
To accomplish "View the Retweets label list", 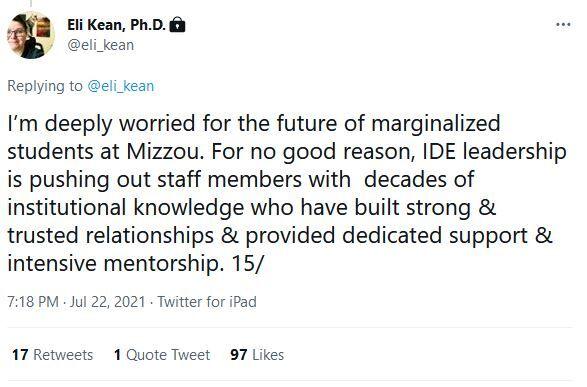I will click(x=63, y=354).
